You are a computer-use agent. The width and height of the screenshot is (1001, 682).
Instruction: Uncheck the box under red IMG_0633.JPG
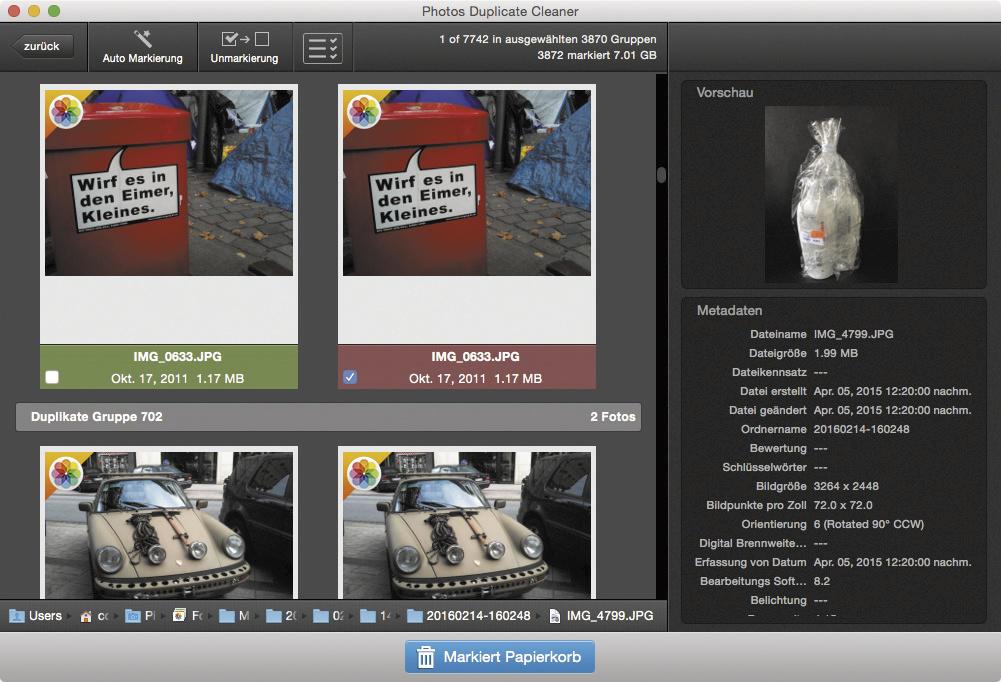pos(350,377)
